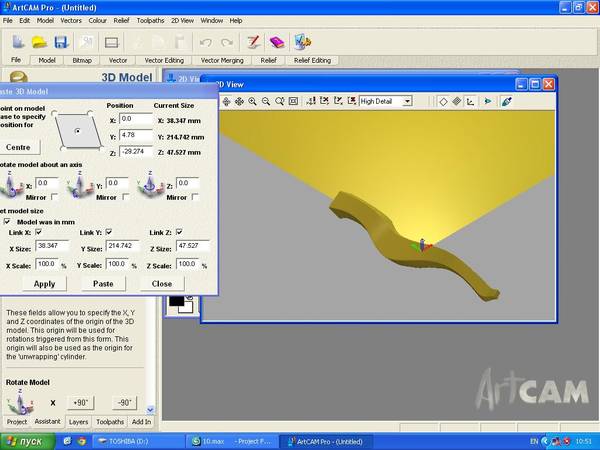Screen dimensions: 600x450
Task: Click the red X axis view icon
Action: point(351,101)
